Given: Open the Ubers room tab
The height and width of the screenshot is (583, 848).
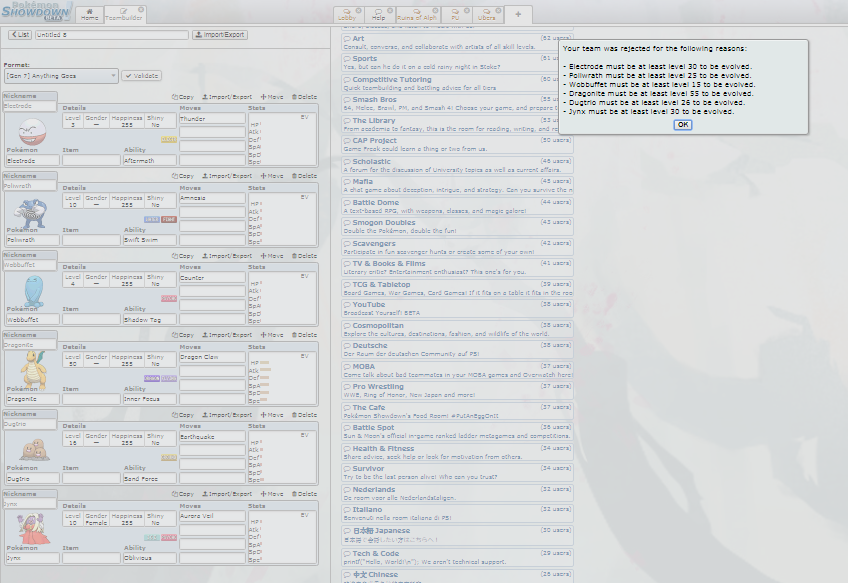Looking at the screenshot, I should click(487, 15).
